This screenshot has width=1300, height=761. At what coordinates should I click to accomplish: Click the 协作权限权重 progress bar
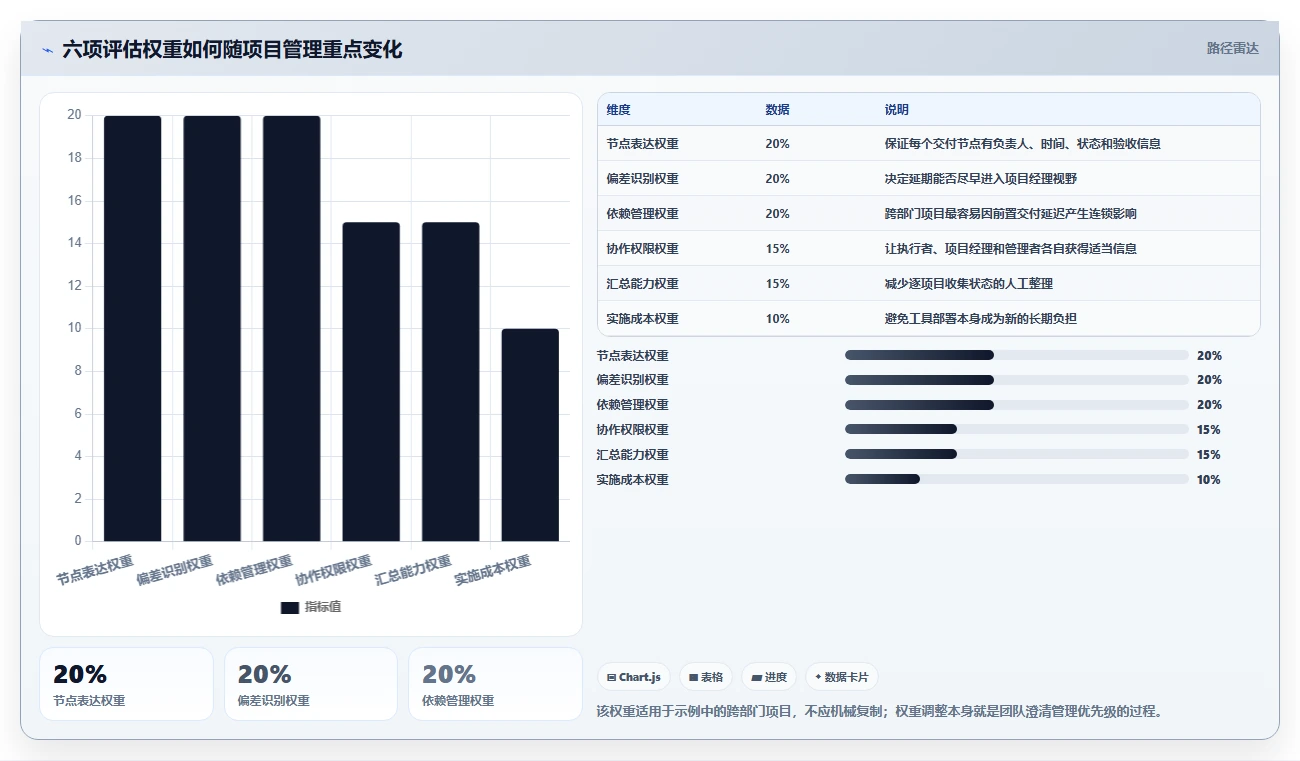point(1017,430)
